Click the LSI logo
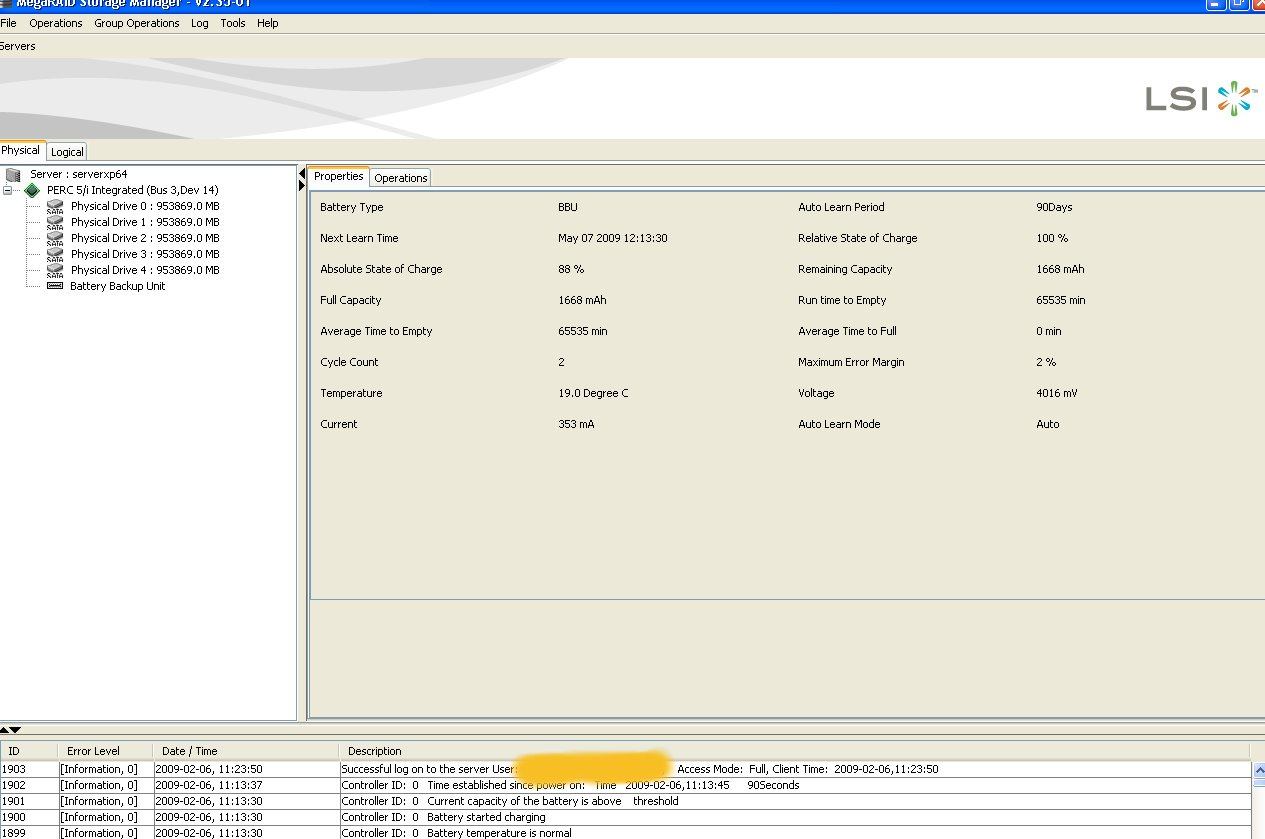Image resolution: width=1265 pixels, height=839 pixels. pyautogui.click(x=1200, y=98)
